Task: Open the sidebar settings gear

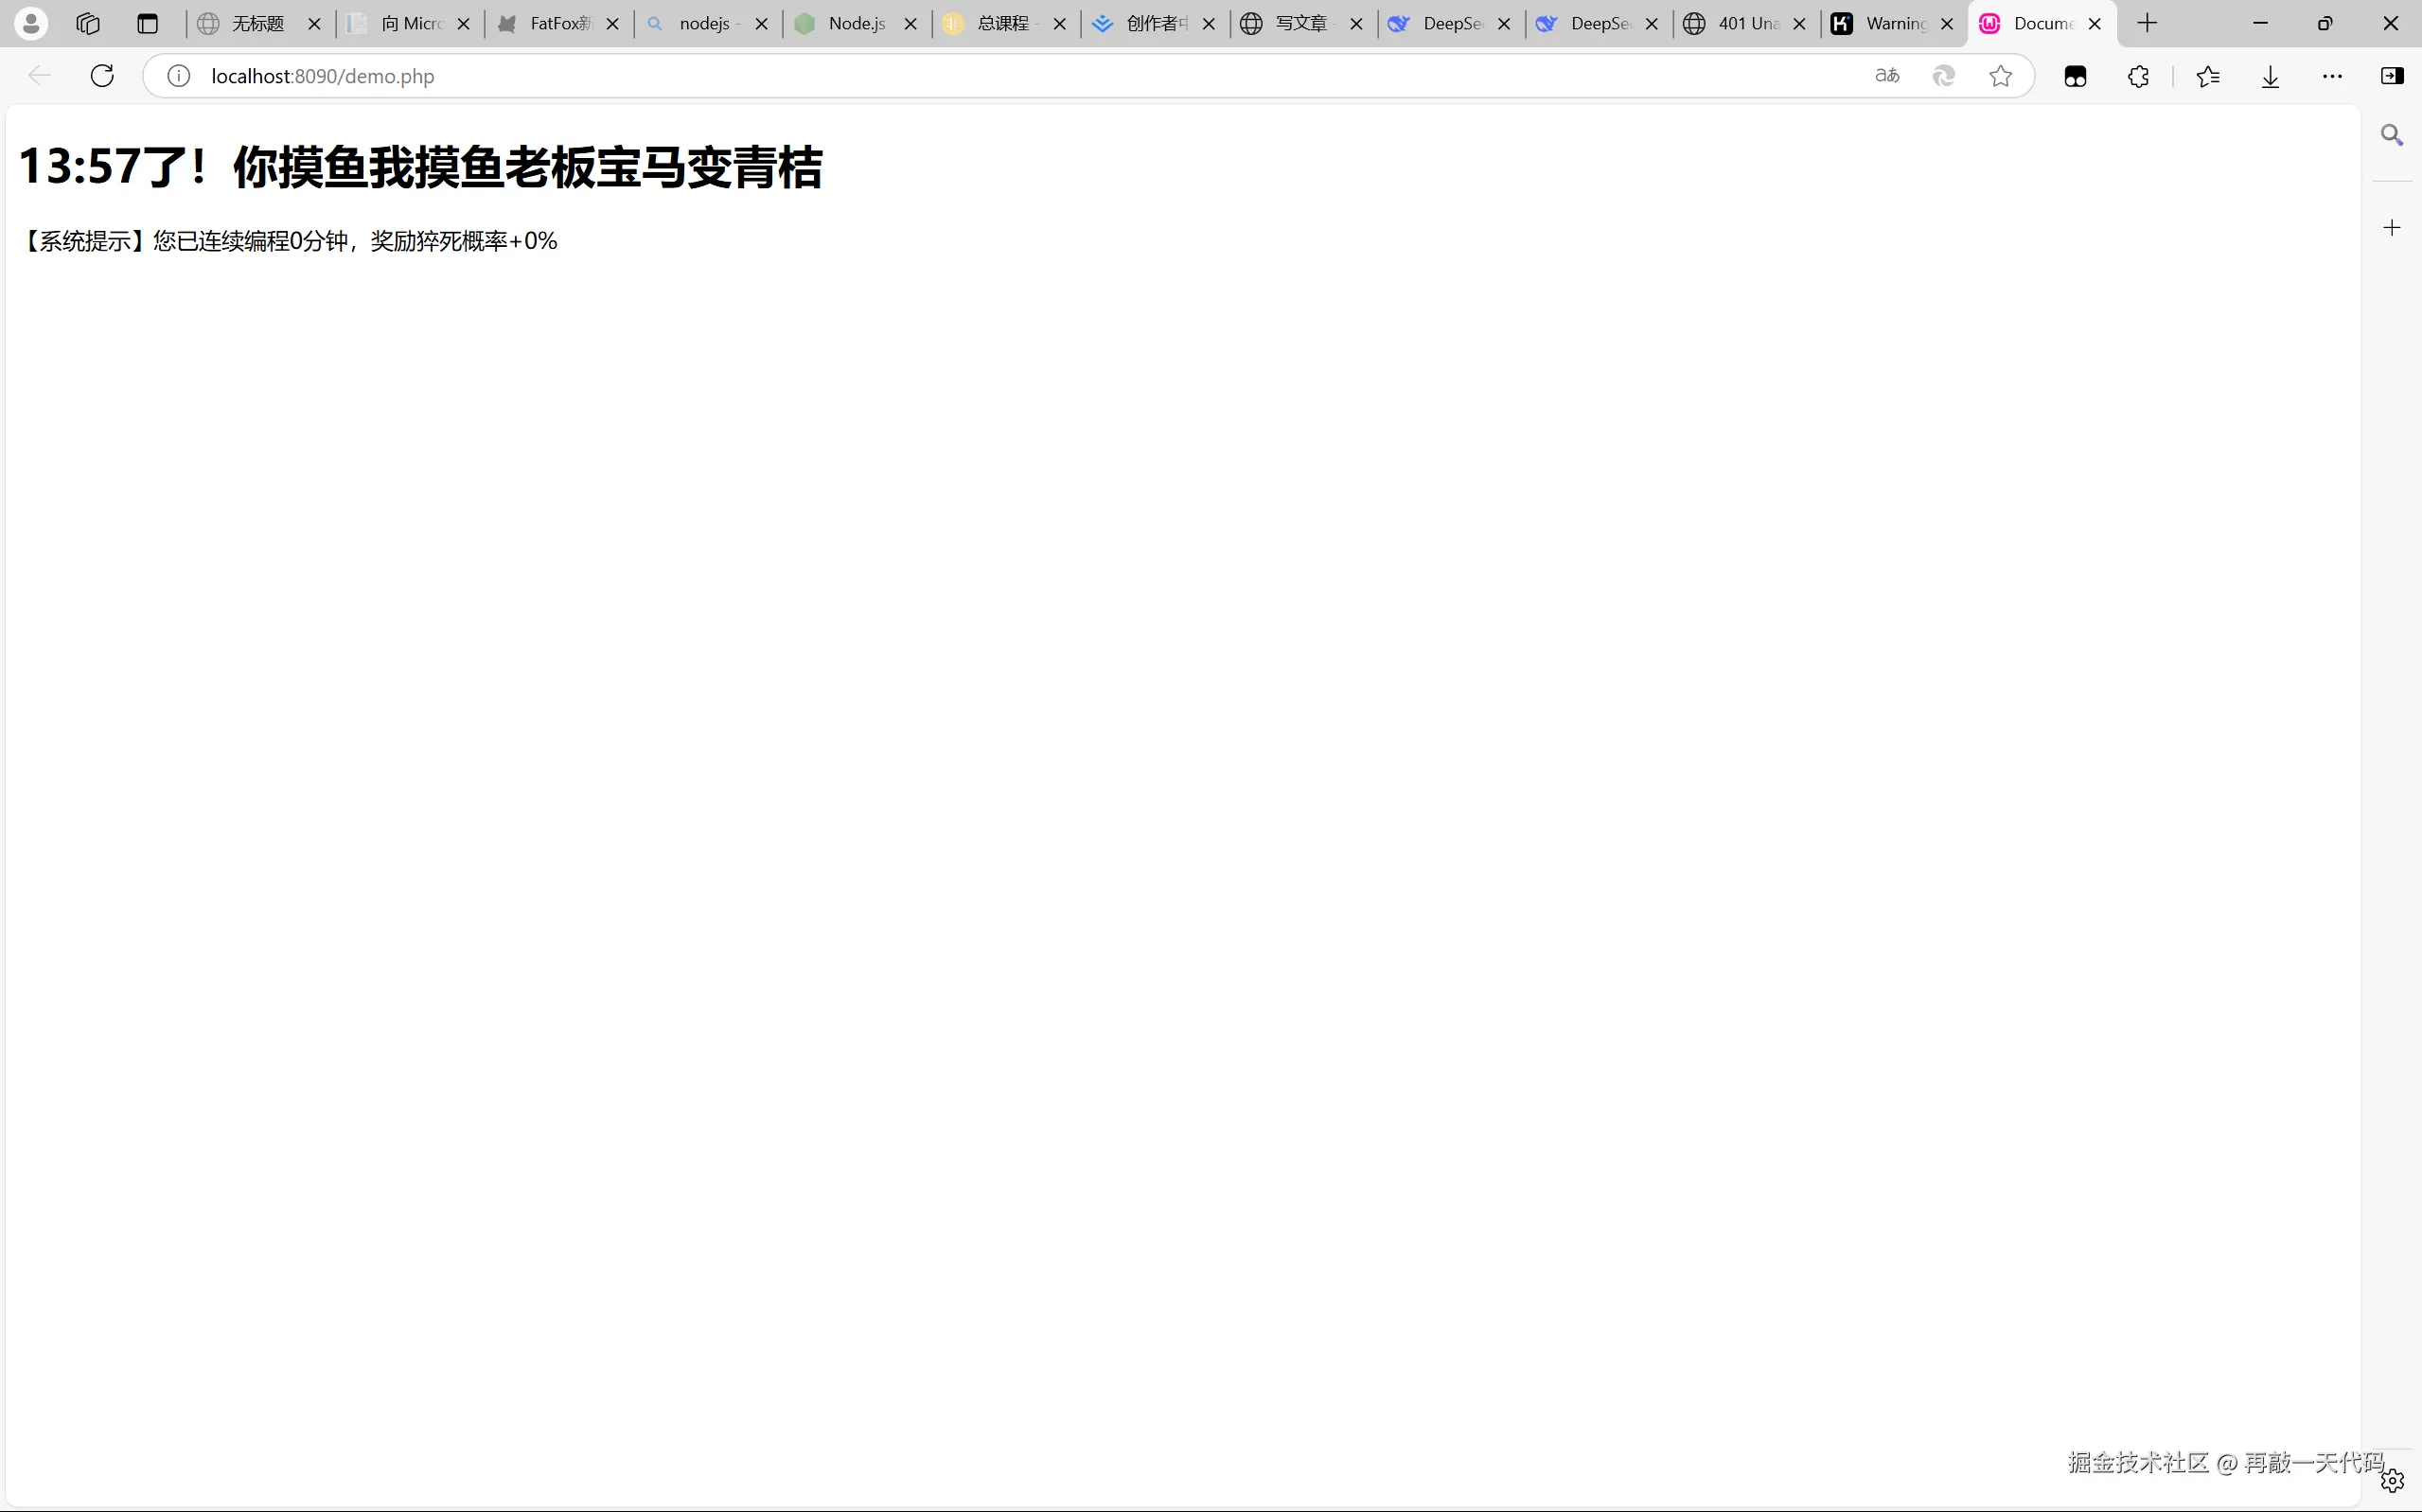Action: point(2392,1480)
